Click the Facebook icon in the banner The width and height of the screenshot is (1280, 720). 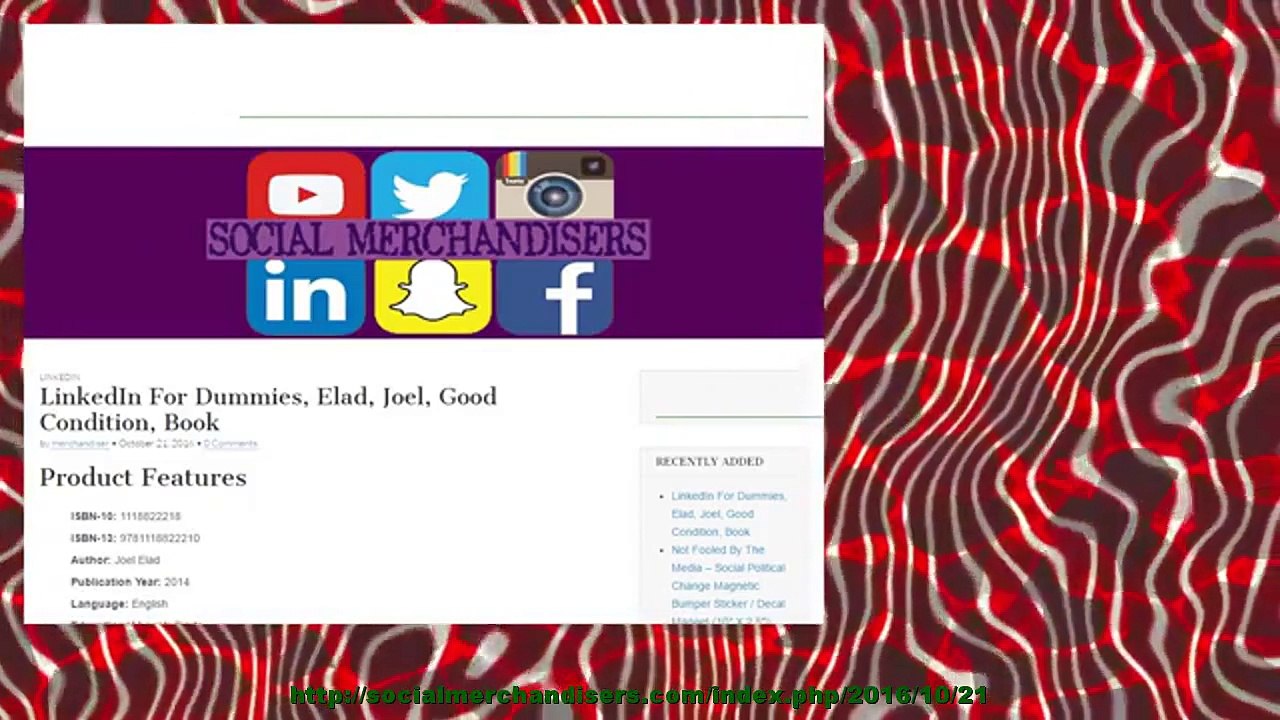[x=554, y=296]
